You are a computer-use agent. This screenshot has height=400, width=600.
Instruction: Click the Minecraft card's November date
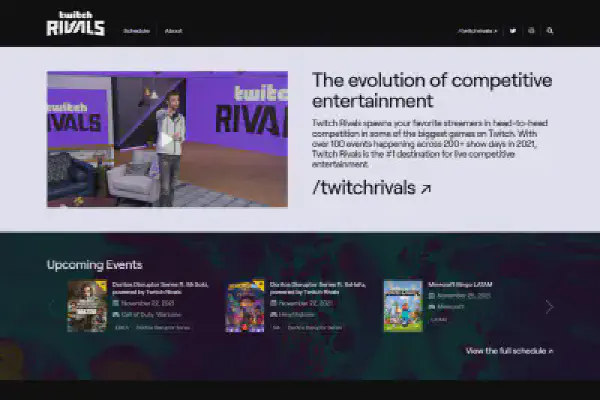464,296
